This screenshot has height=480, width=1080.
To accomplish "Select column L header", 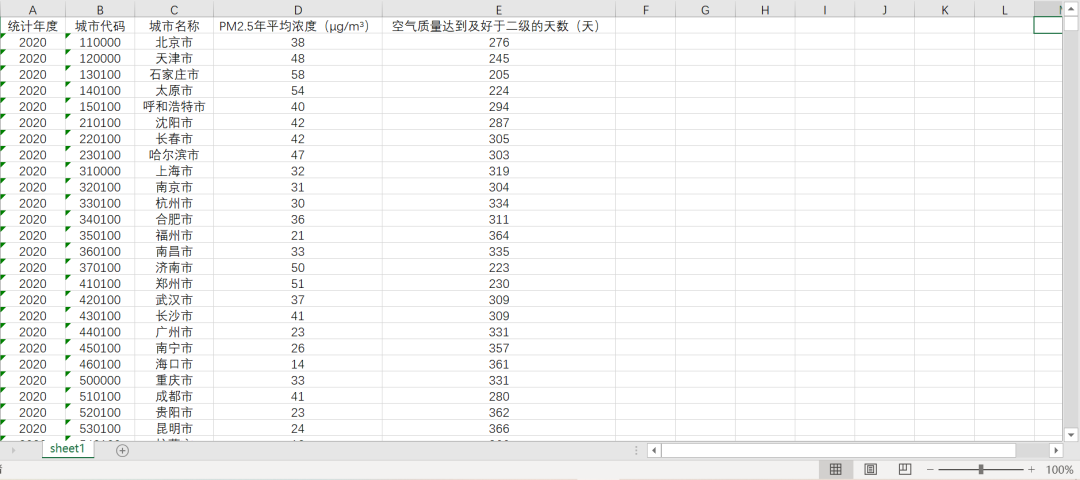I will point(1005,10).
